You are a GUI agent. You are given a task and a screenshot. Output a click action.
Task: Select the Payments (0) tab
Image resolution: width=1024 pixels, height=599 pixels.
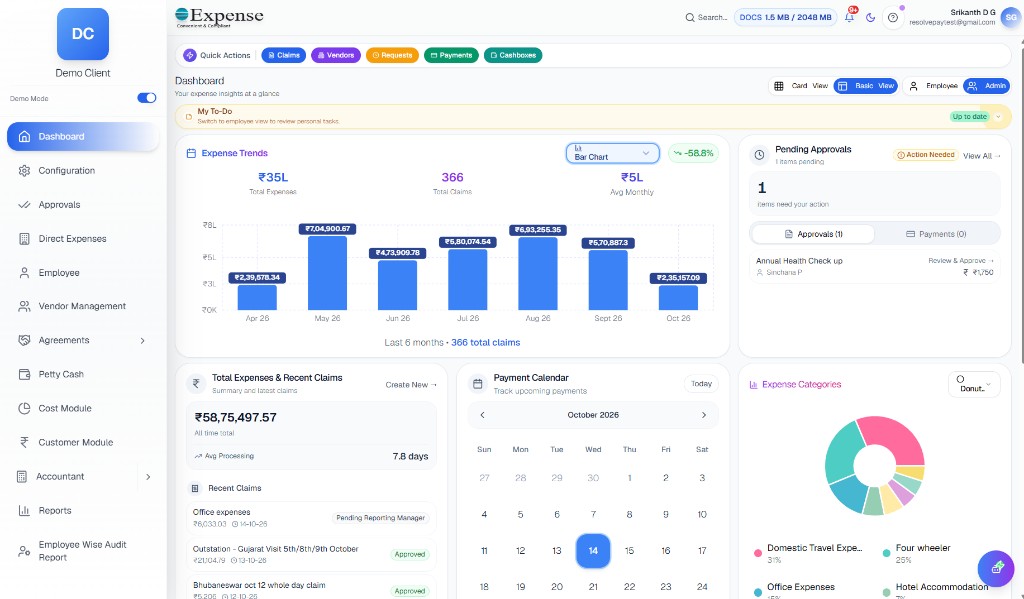click(x=936, y=234)
